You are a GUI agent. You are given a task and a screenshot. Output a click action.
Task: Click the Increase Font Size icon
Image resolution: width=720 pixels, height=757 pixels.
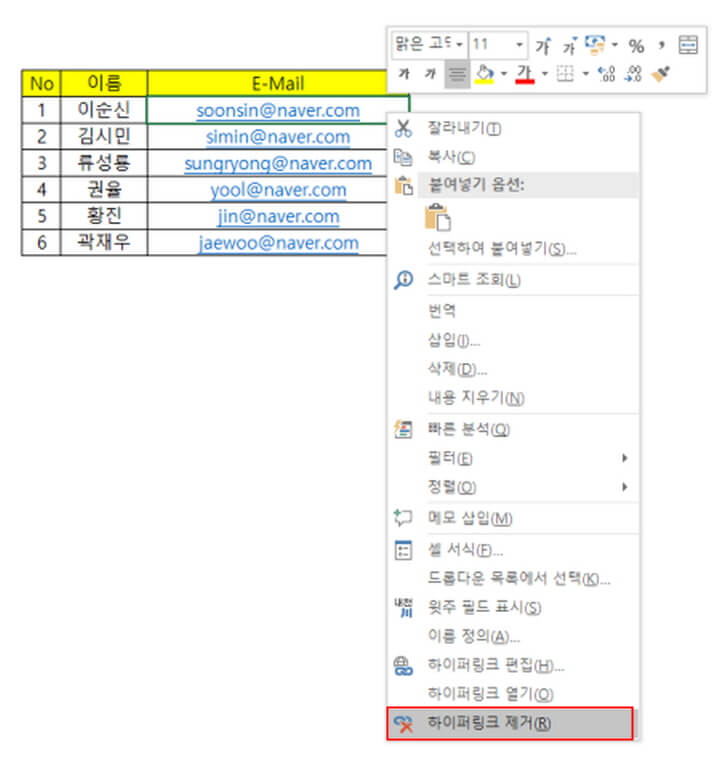click(543, 45)
